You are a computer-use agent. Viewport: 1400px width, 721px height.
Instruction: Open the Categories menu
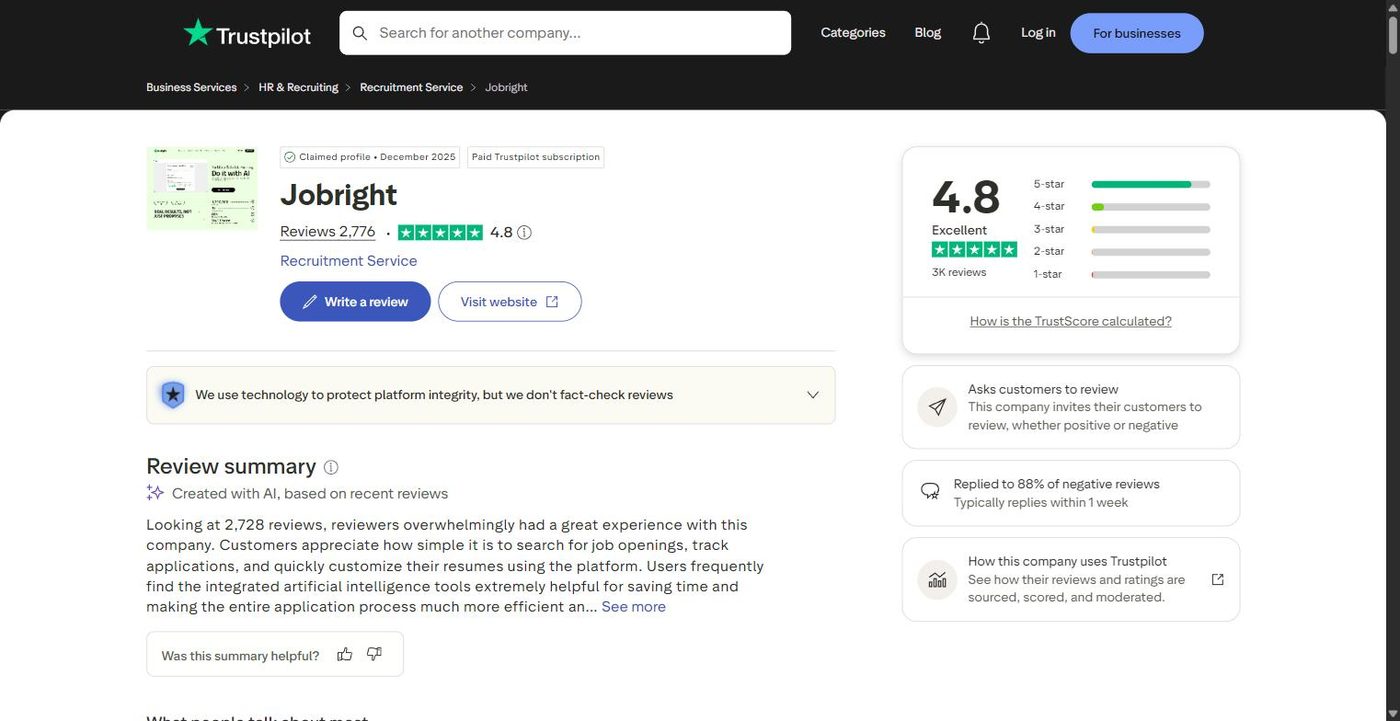pos(853,33)
